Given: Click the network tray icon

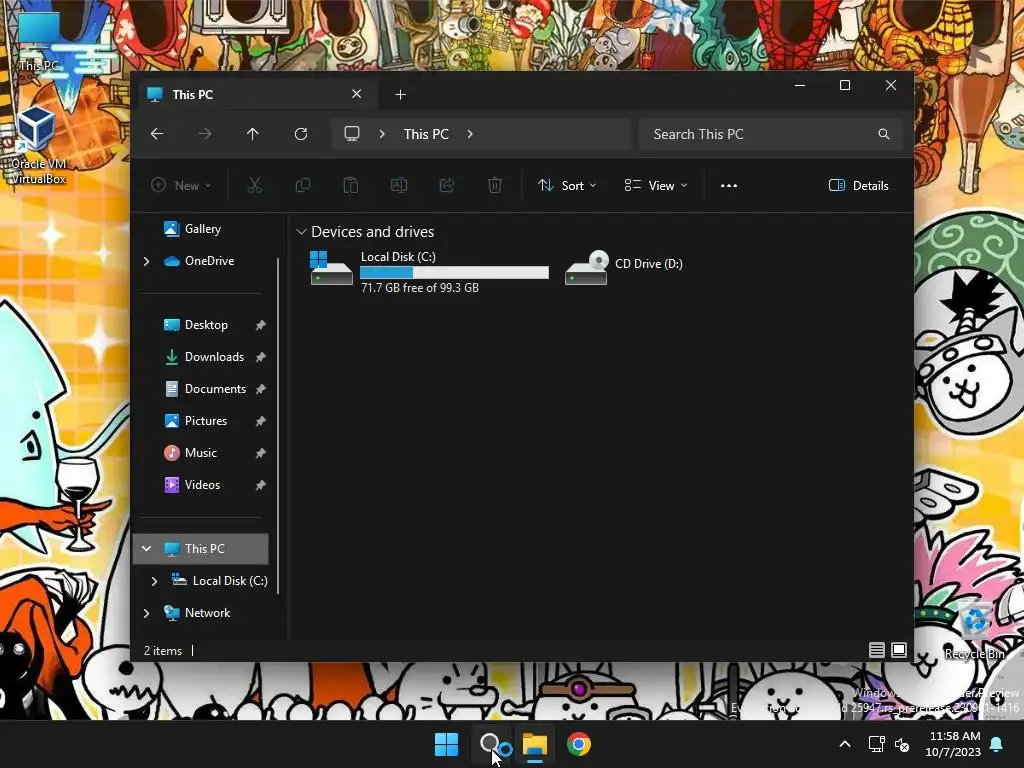Looking at the screenshot, I should pos(876,744).
